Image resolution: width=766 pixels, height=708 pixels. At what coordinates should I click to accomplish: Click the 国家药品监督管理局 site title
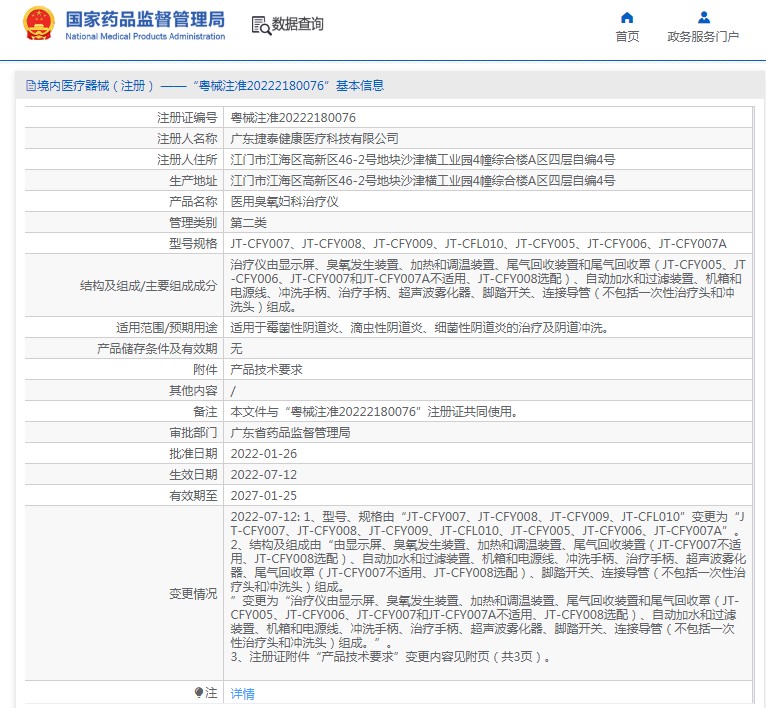pos(145,20)
